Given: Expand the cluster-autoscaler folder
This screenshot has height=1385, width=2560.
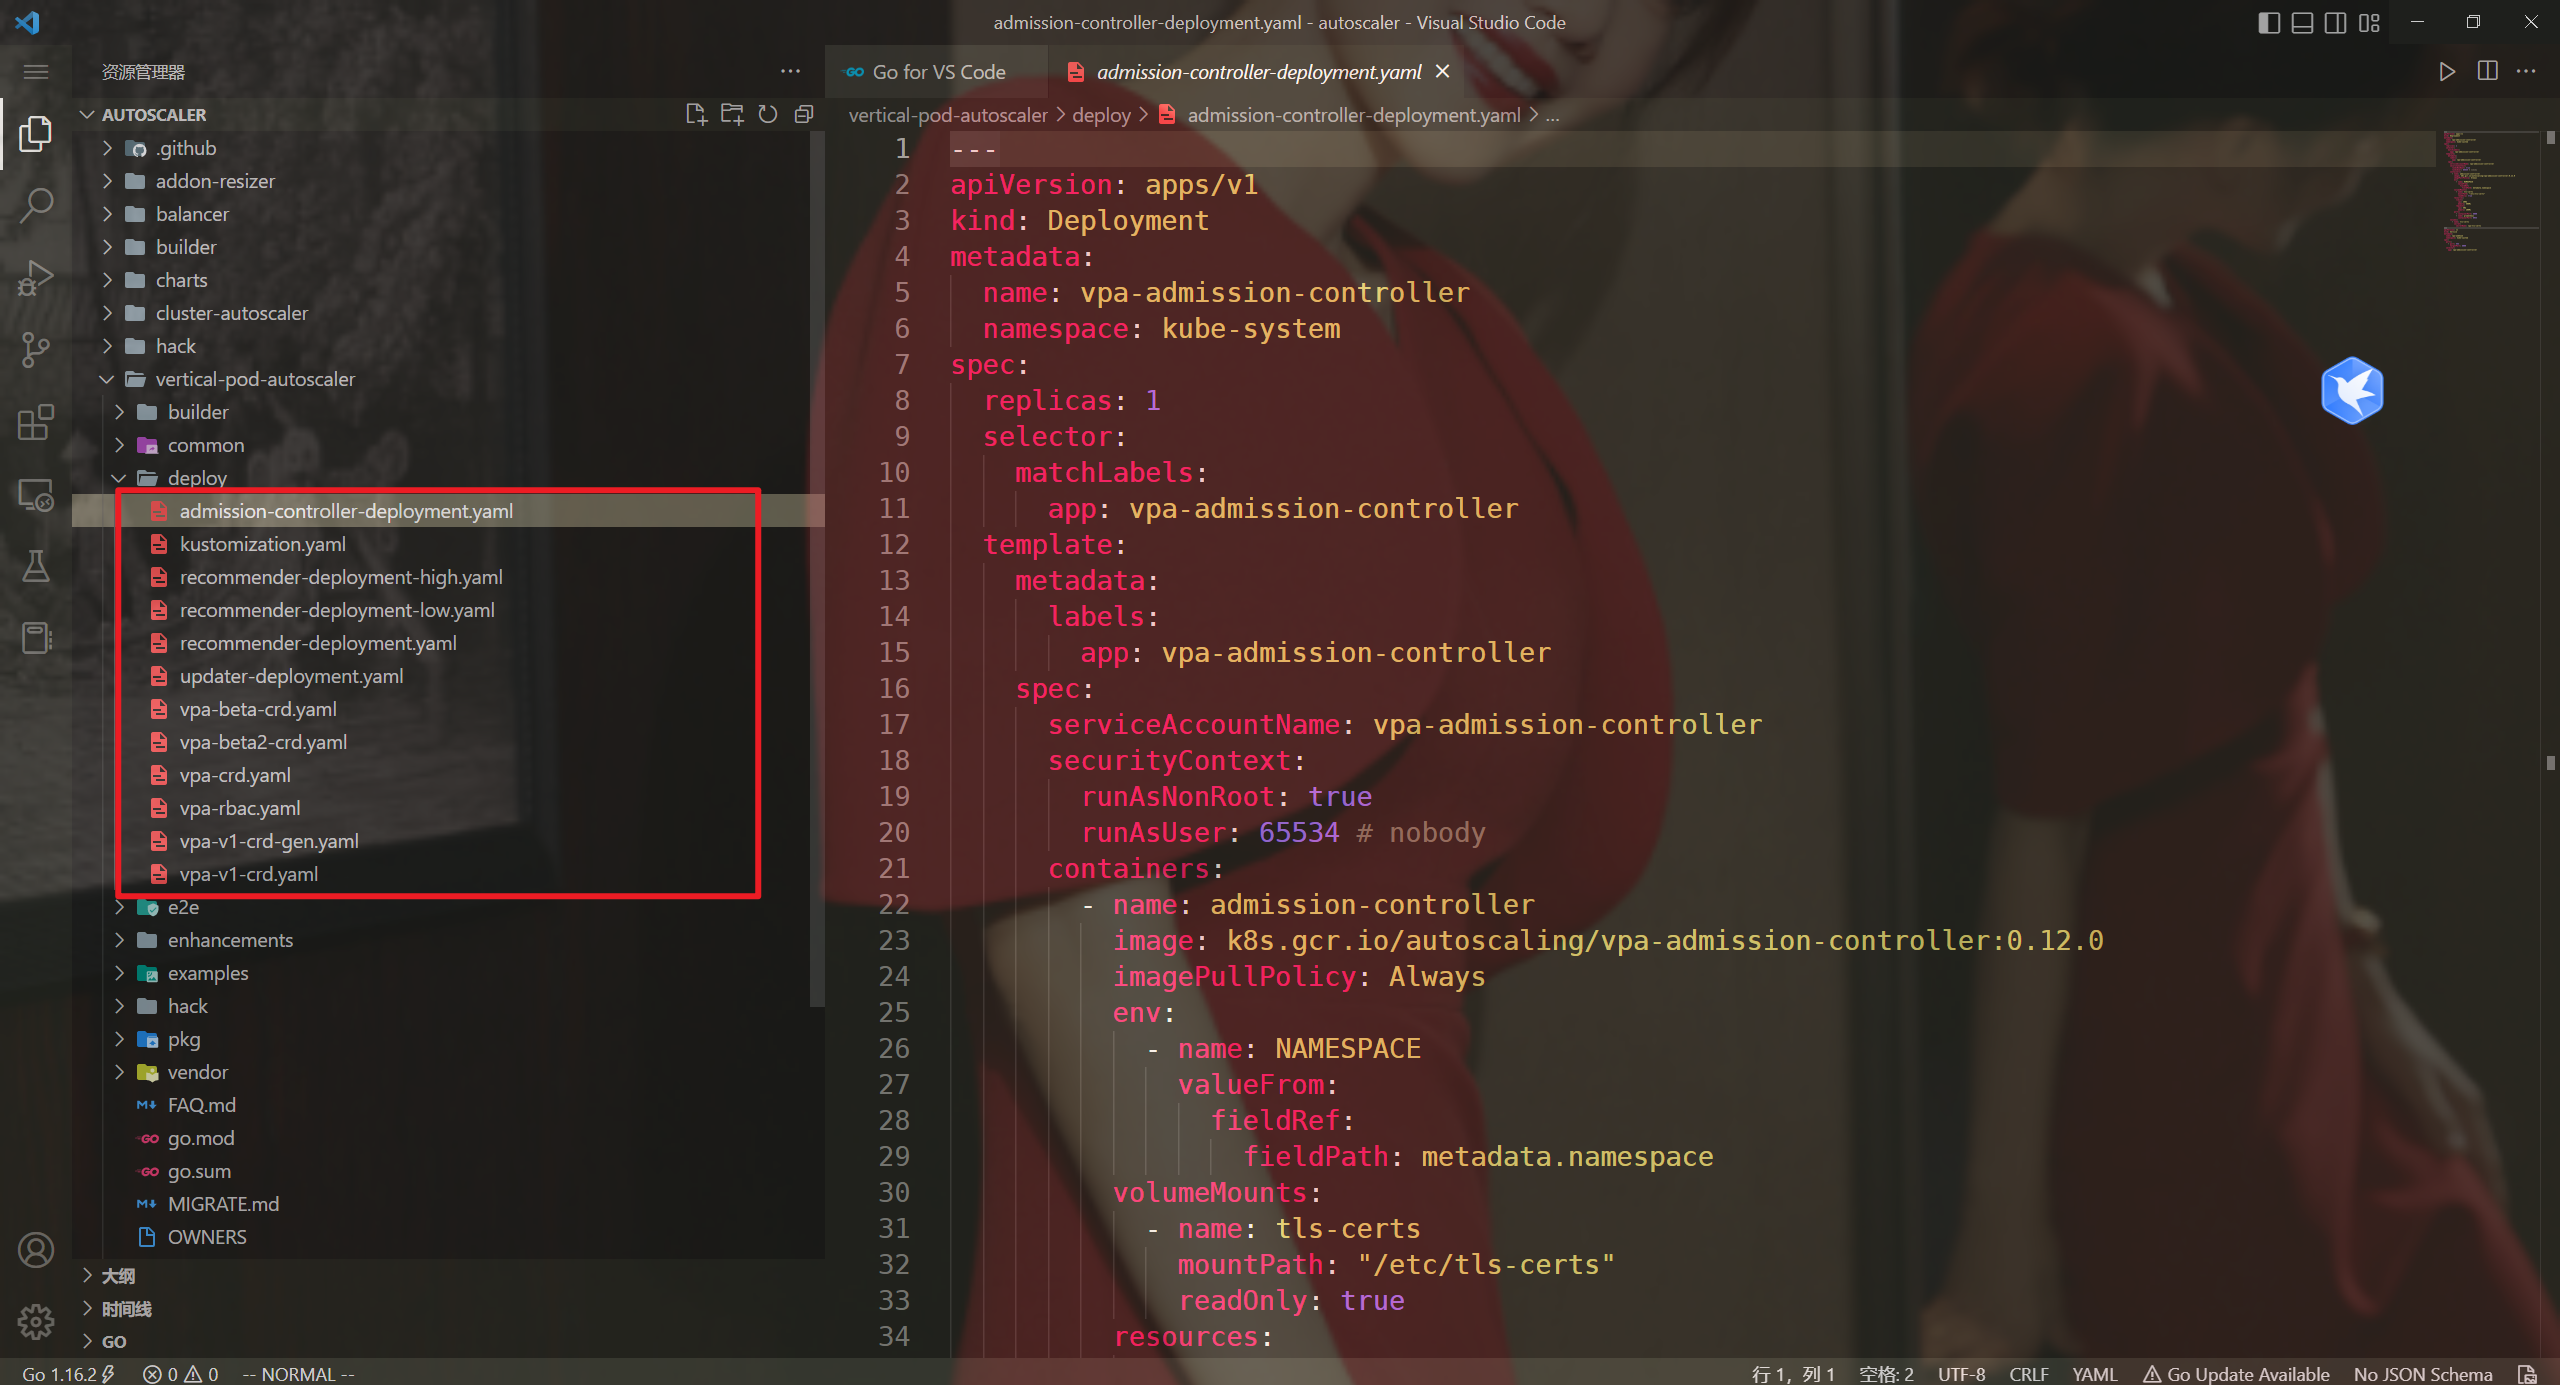Looking at the screenshot, I should (450, 313).
